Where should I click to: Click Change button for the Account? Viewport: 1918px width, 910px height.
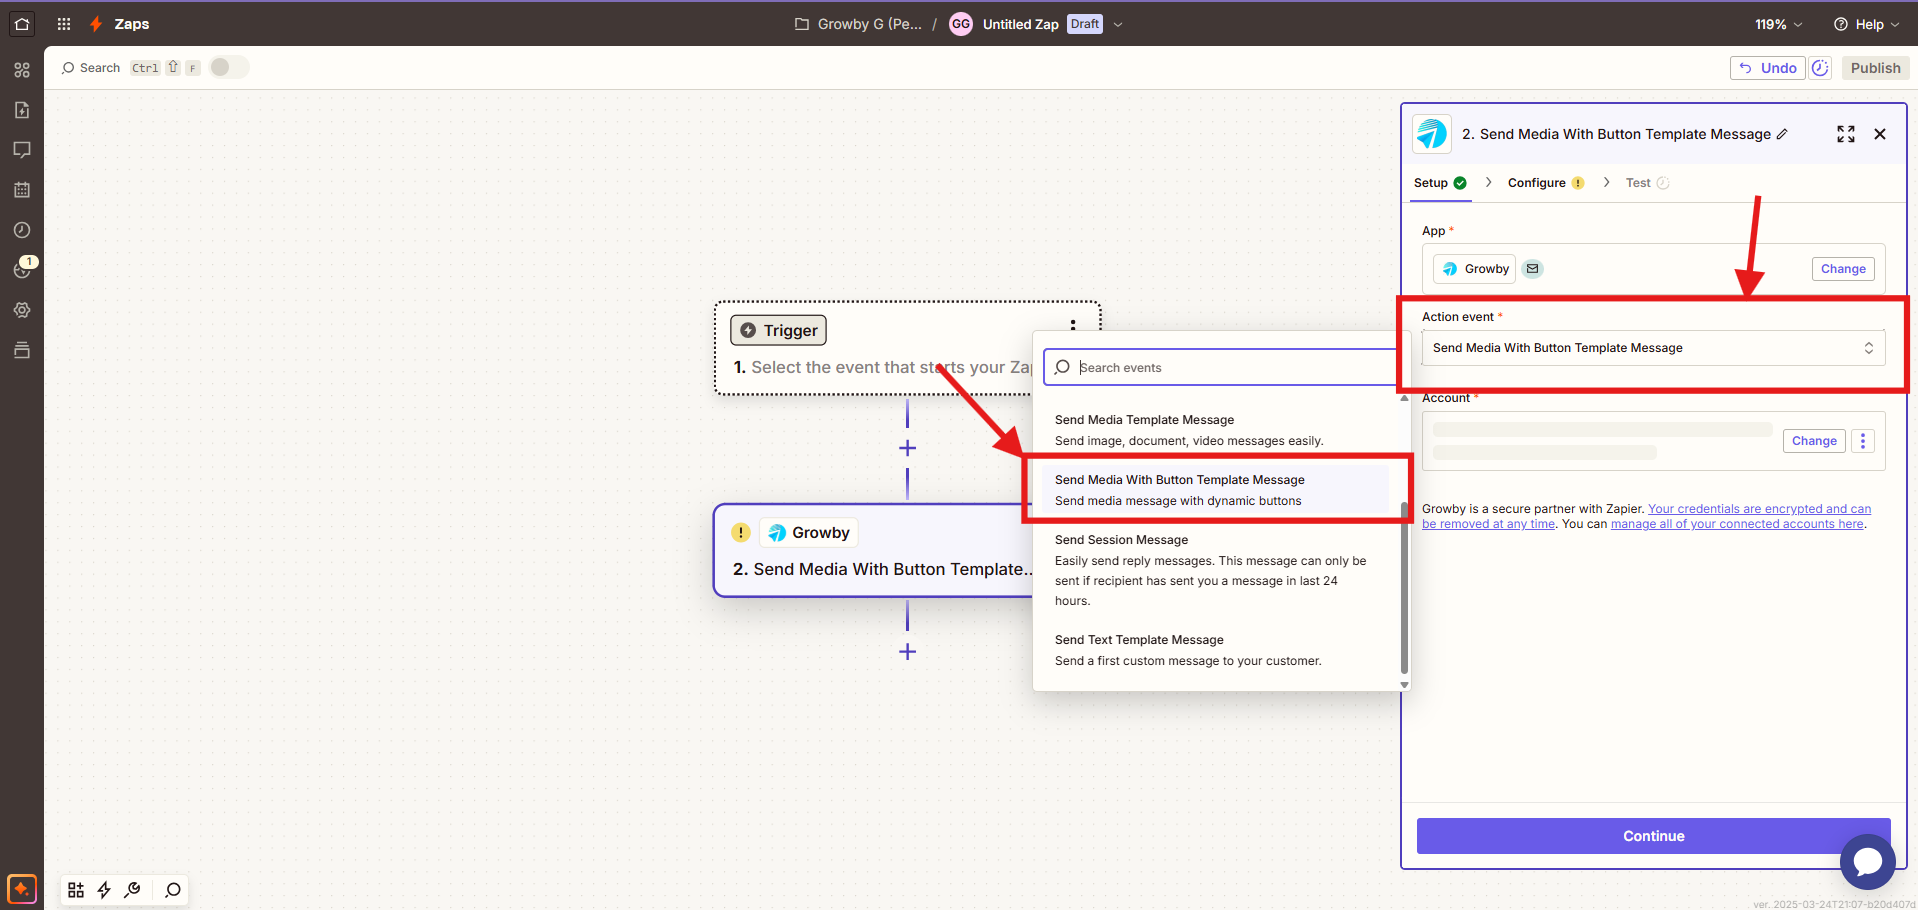click(x=1814, y=441)
